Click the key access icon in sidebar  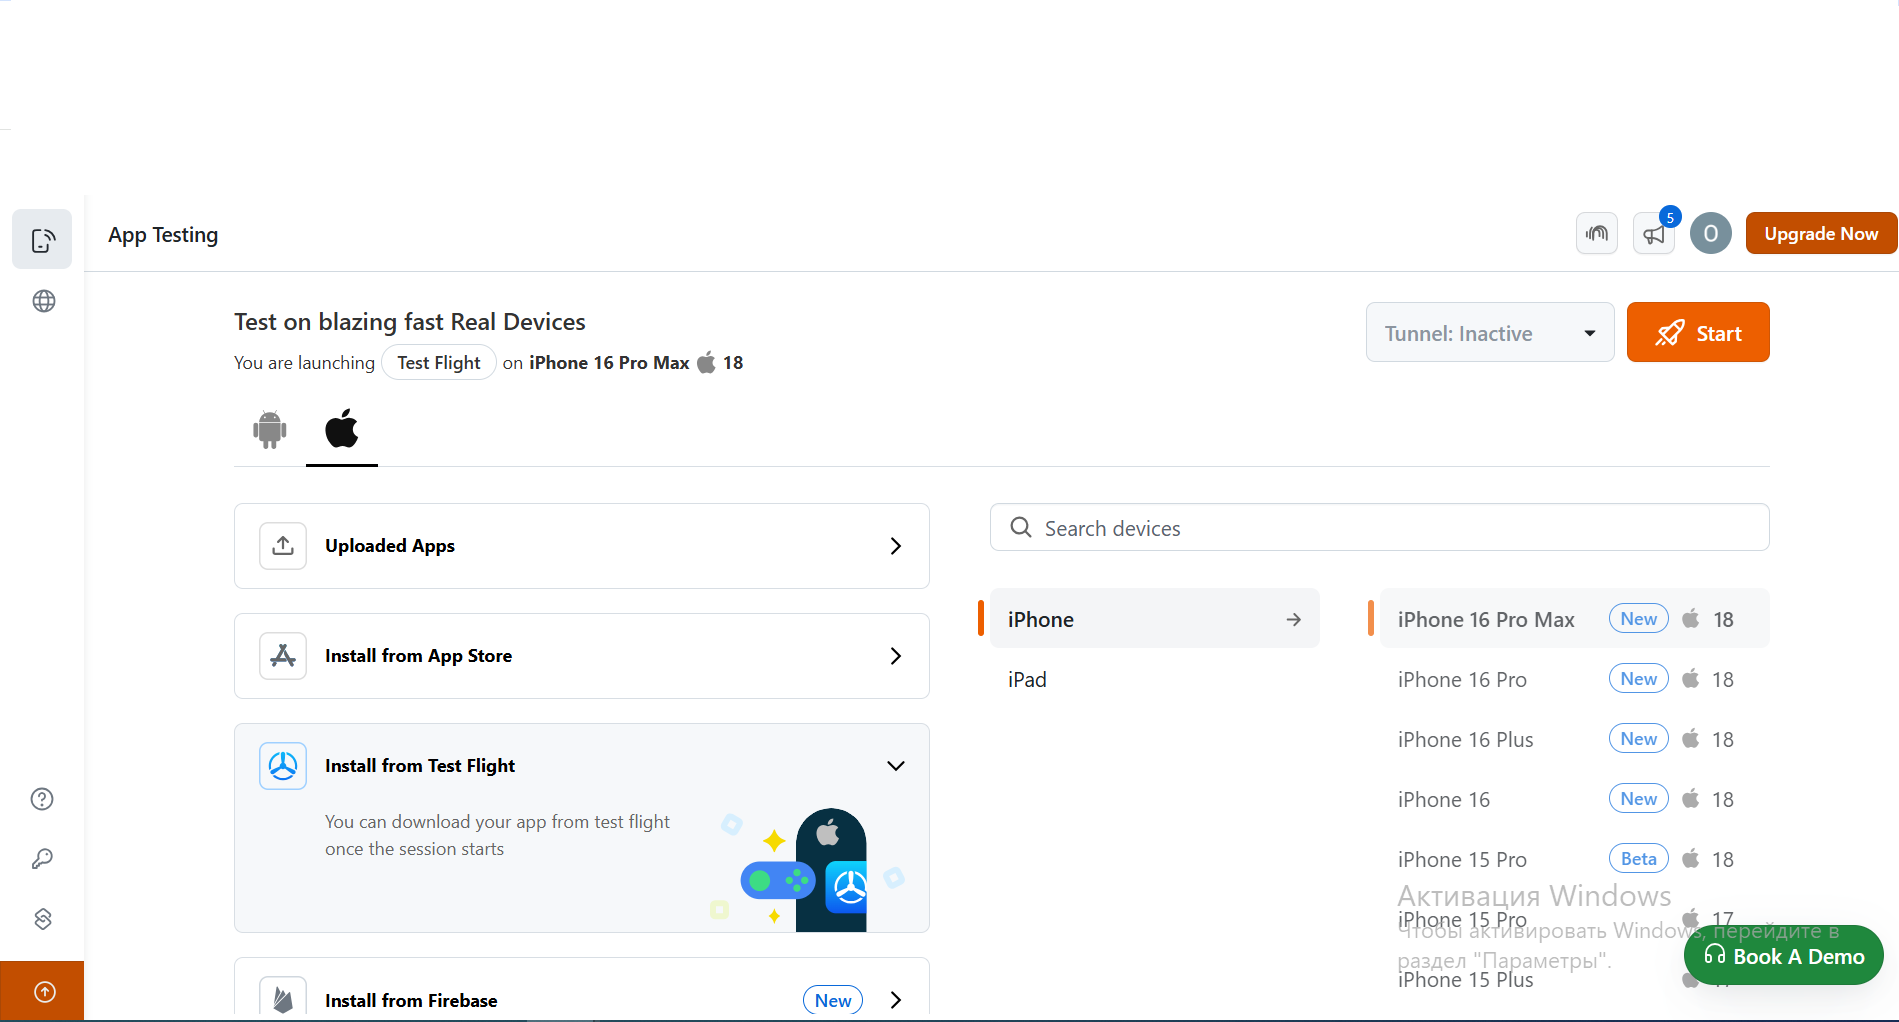(x=42, y=859)
